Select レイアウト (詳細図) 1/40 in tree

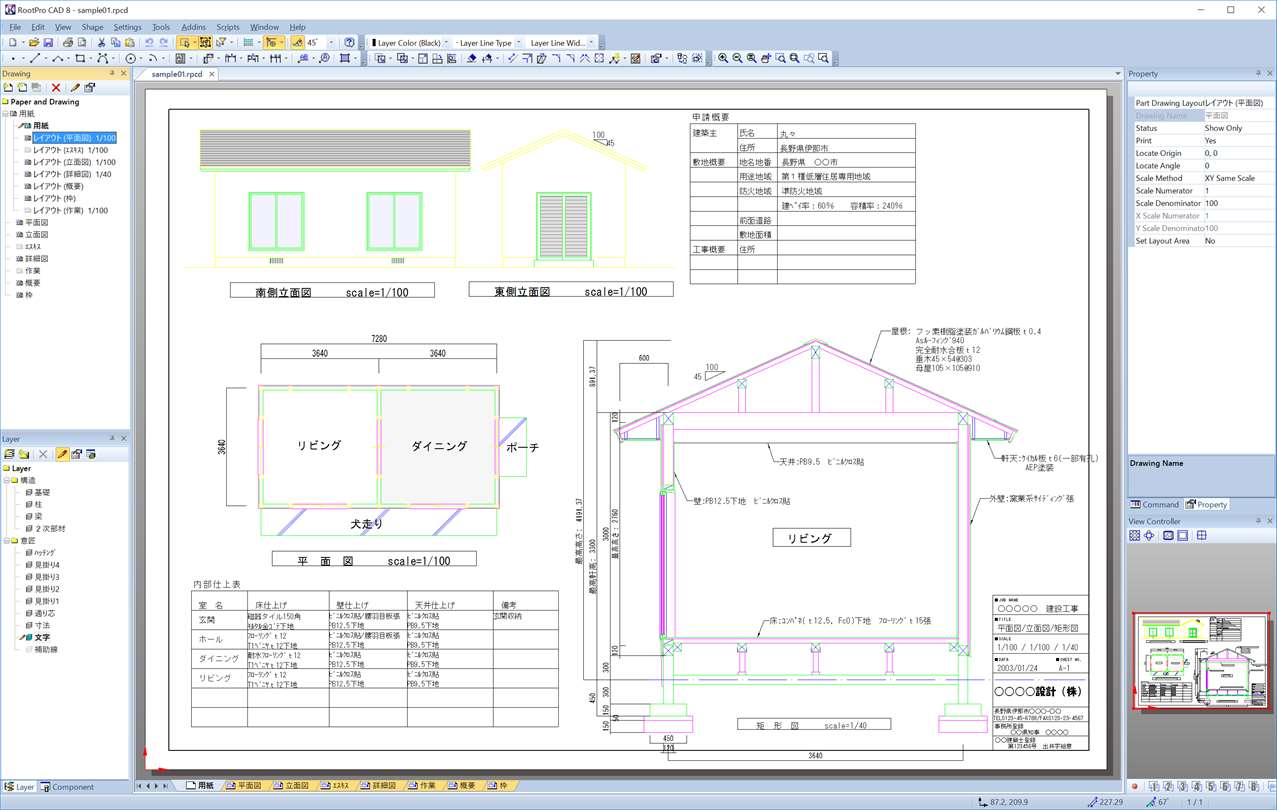[x=72, y=174]
